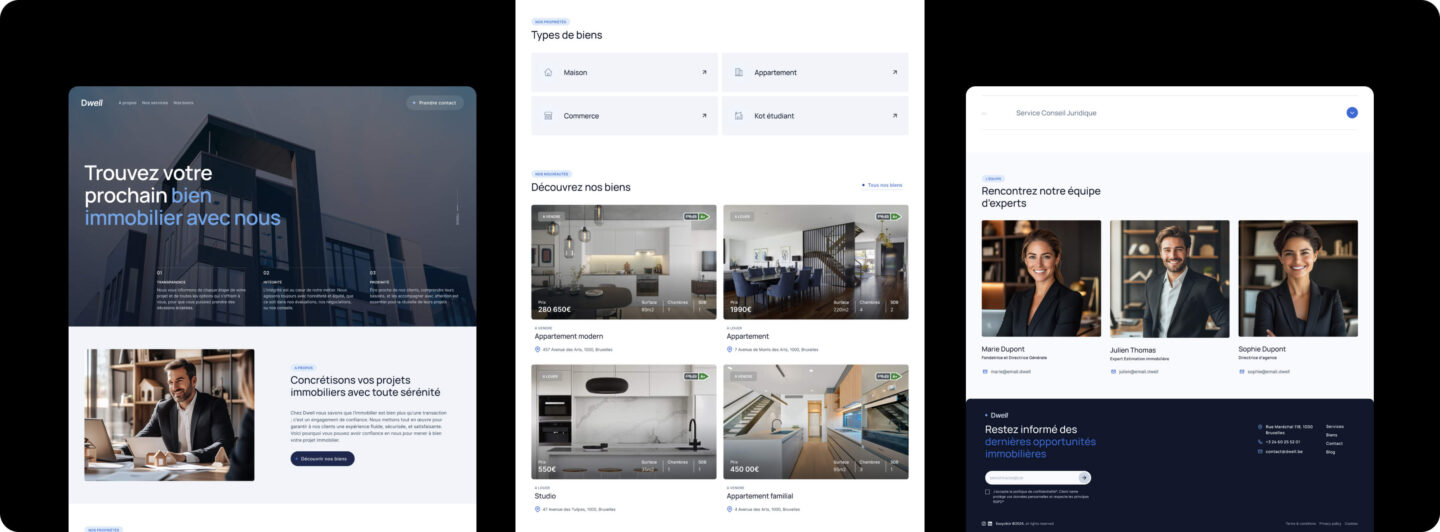Submit newsletter with the arrow button

coord(1084,478)
